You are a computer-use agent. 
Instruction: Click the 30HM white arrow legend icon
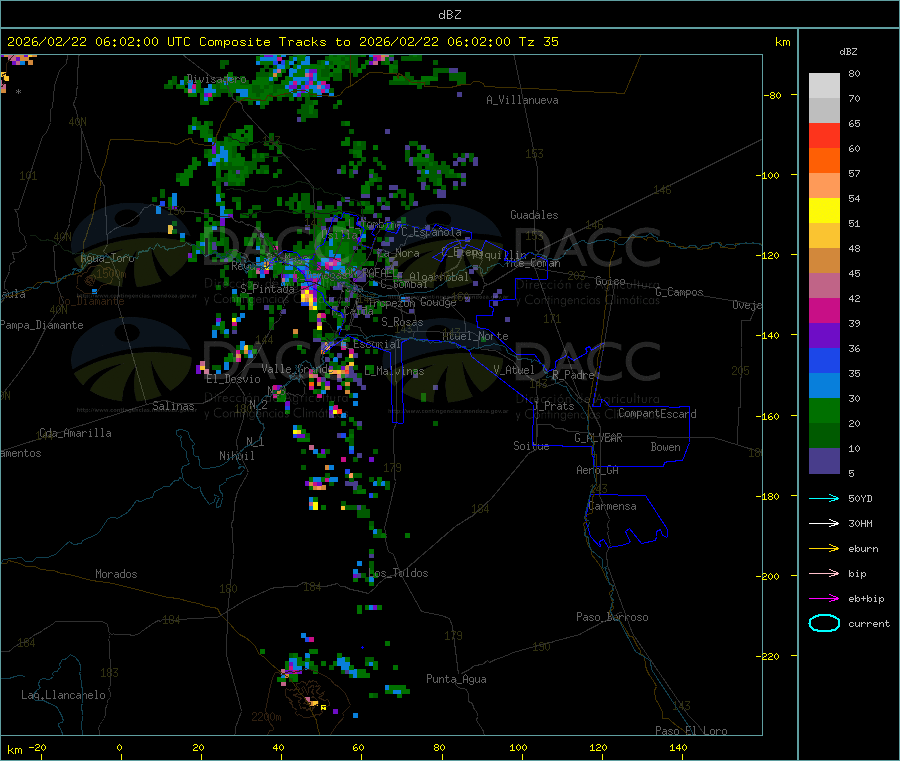click(824, 523)
